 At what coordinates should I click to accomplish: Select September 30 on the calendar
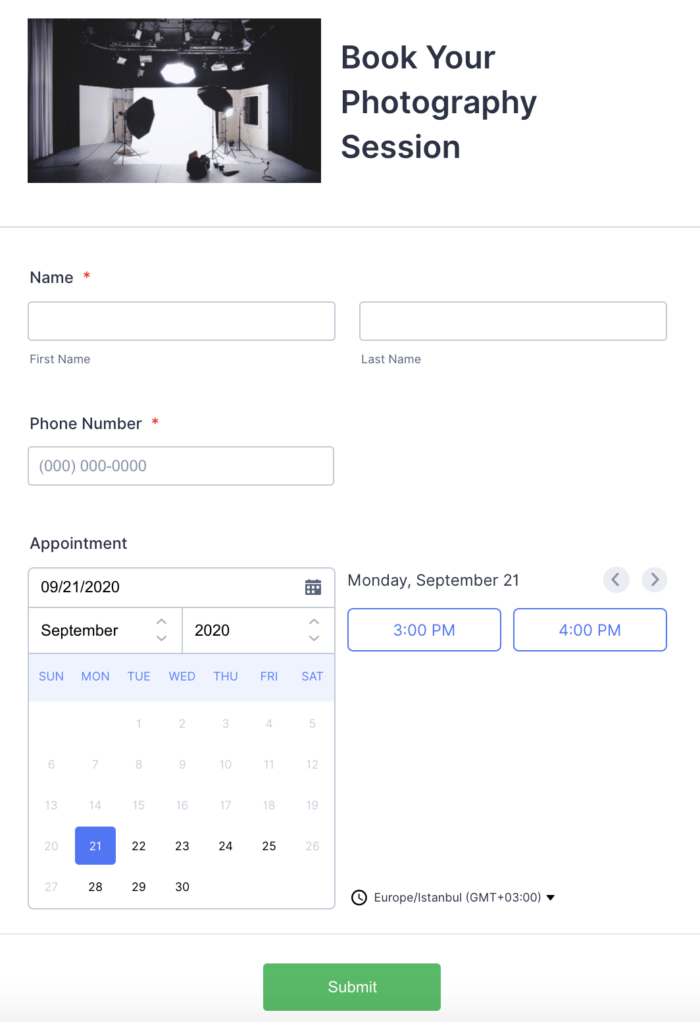click(x=182, y=886)
